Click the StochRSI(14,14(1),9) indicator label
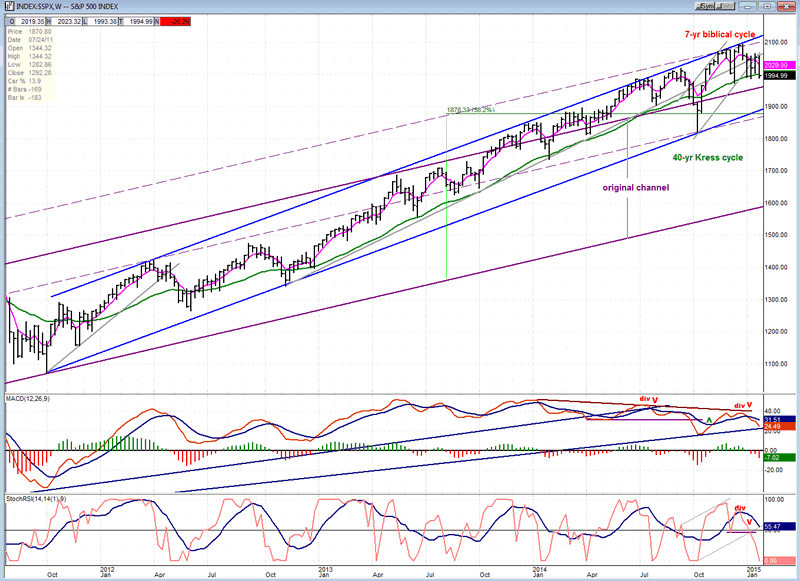The height and width of the screenshot is (581, 800). point(36,498)
